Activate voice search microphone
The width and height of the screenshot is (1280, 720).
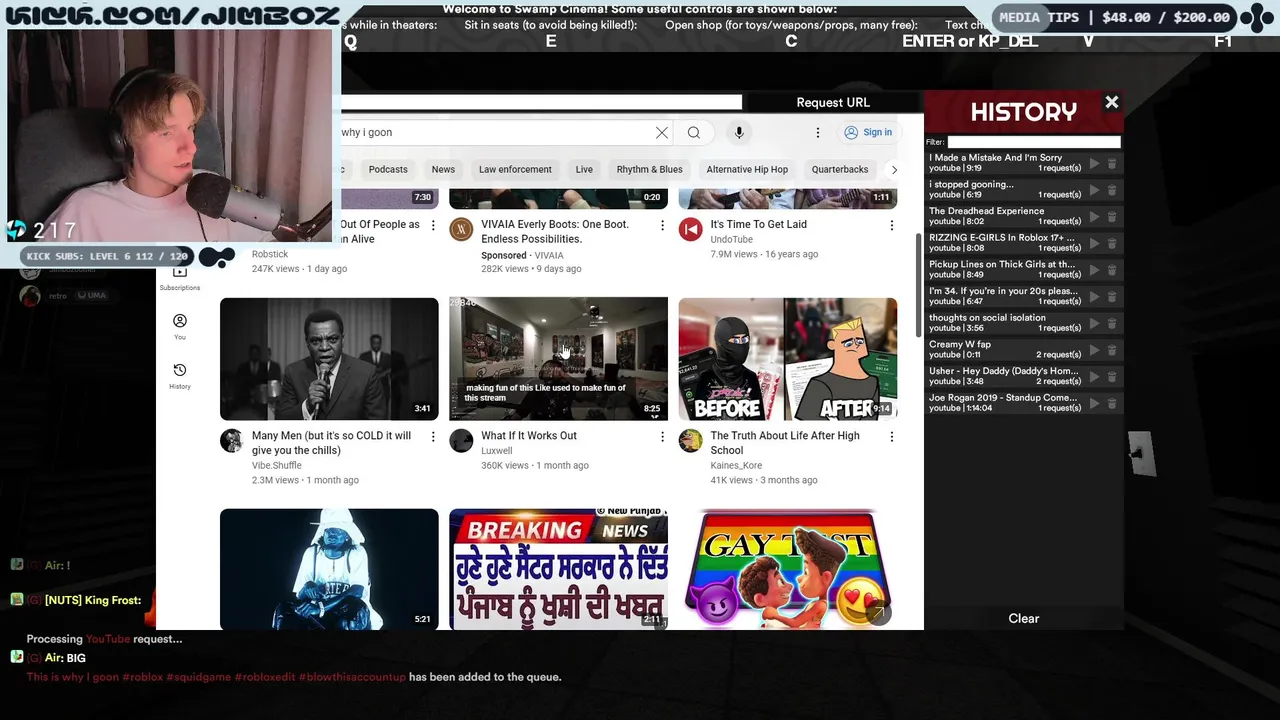tap(739, 132)
